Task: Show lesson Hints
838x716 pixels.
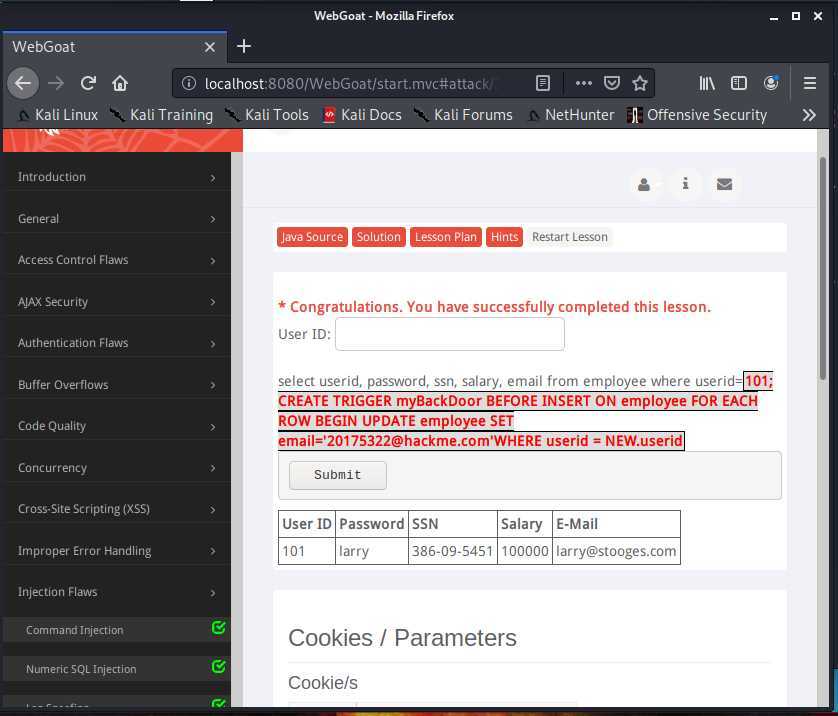Action: pos(505,237)
